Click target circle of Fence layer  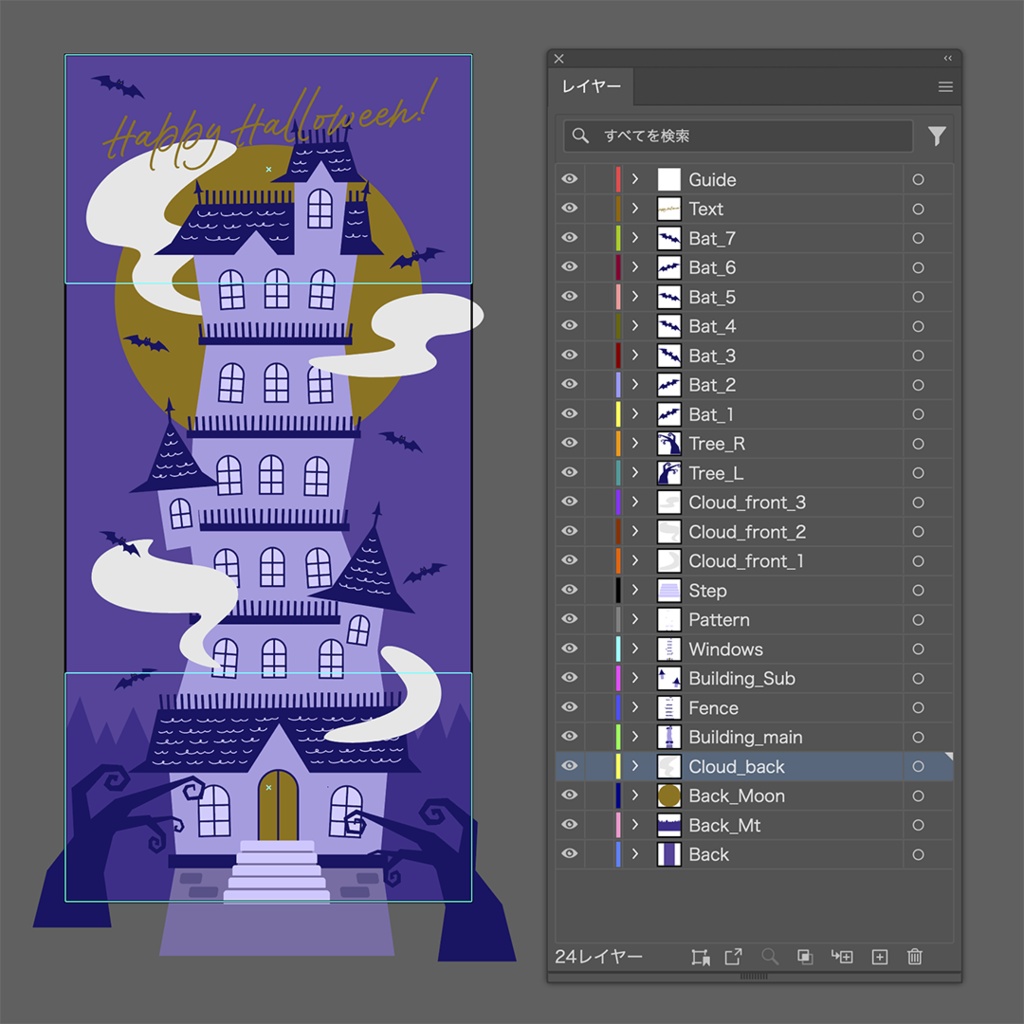click(x=918, y=708)
